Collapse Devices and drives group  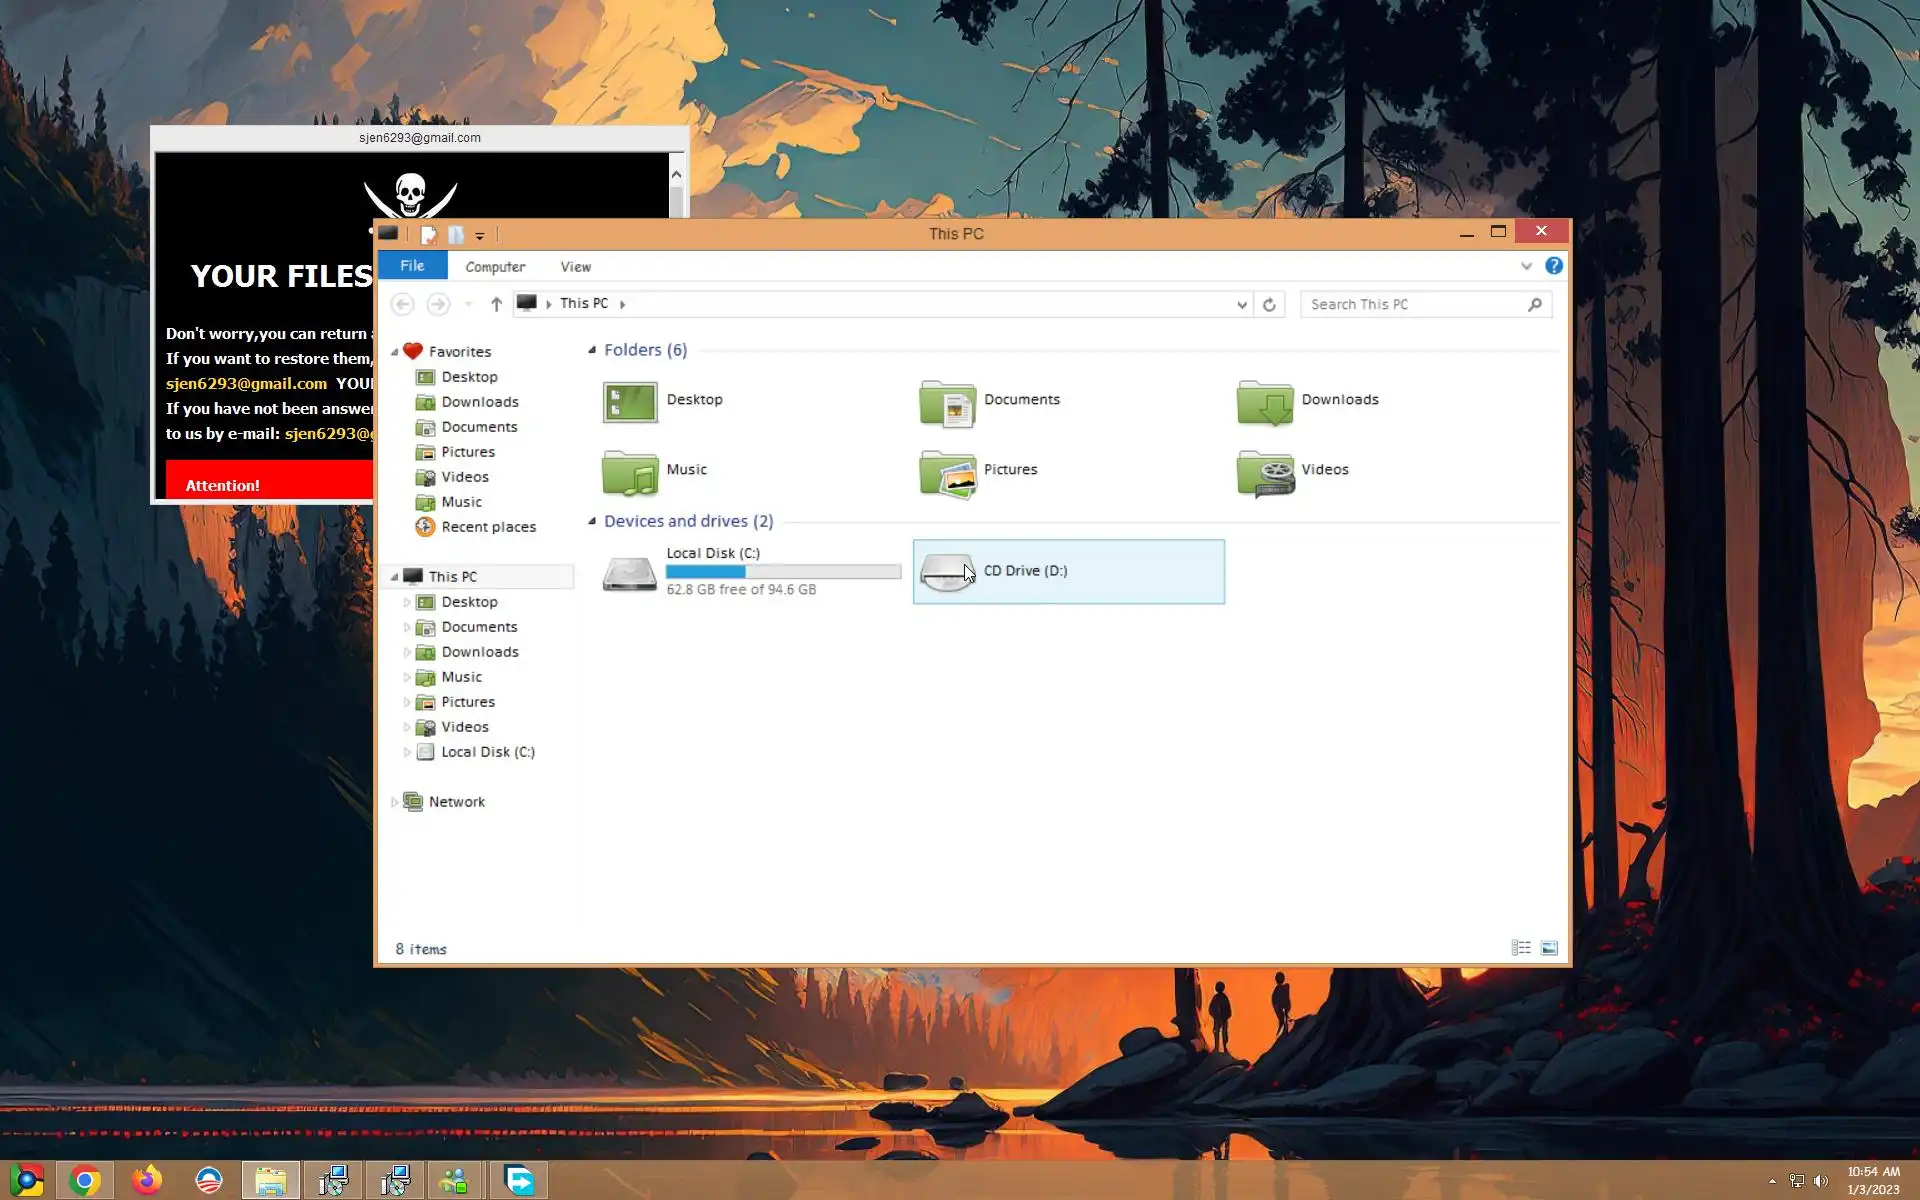(592, 521)
